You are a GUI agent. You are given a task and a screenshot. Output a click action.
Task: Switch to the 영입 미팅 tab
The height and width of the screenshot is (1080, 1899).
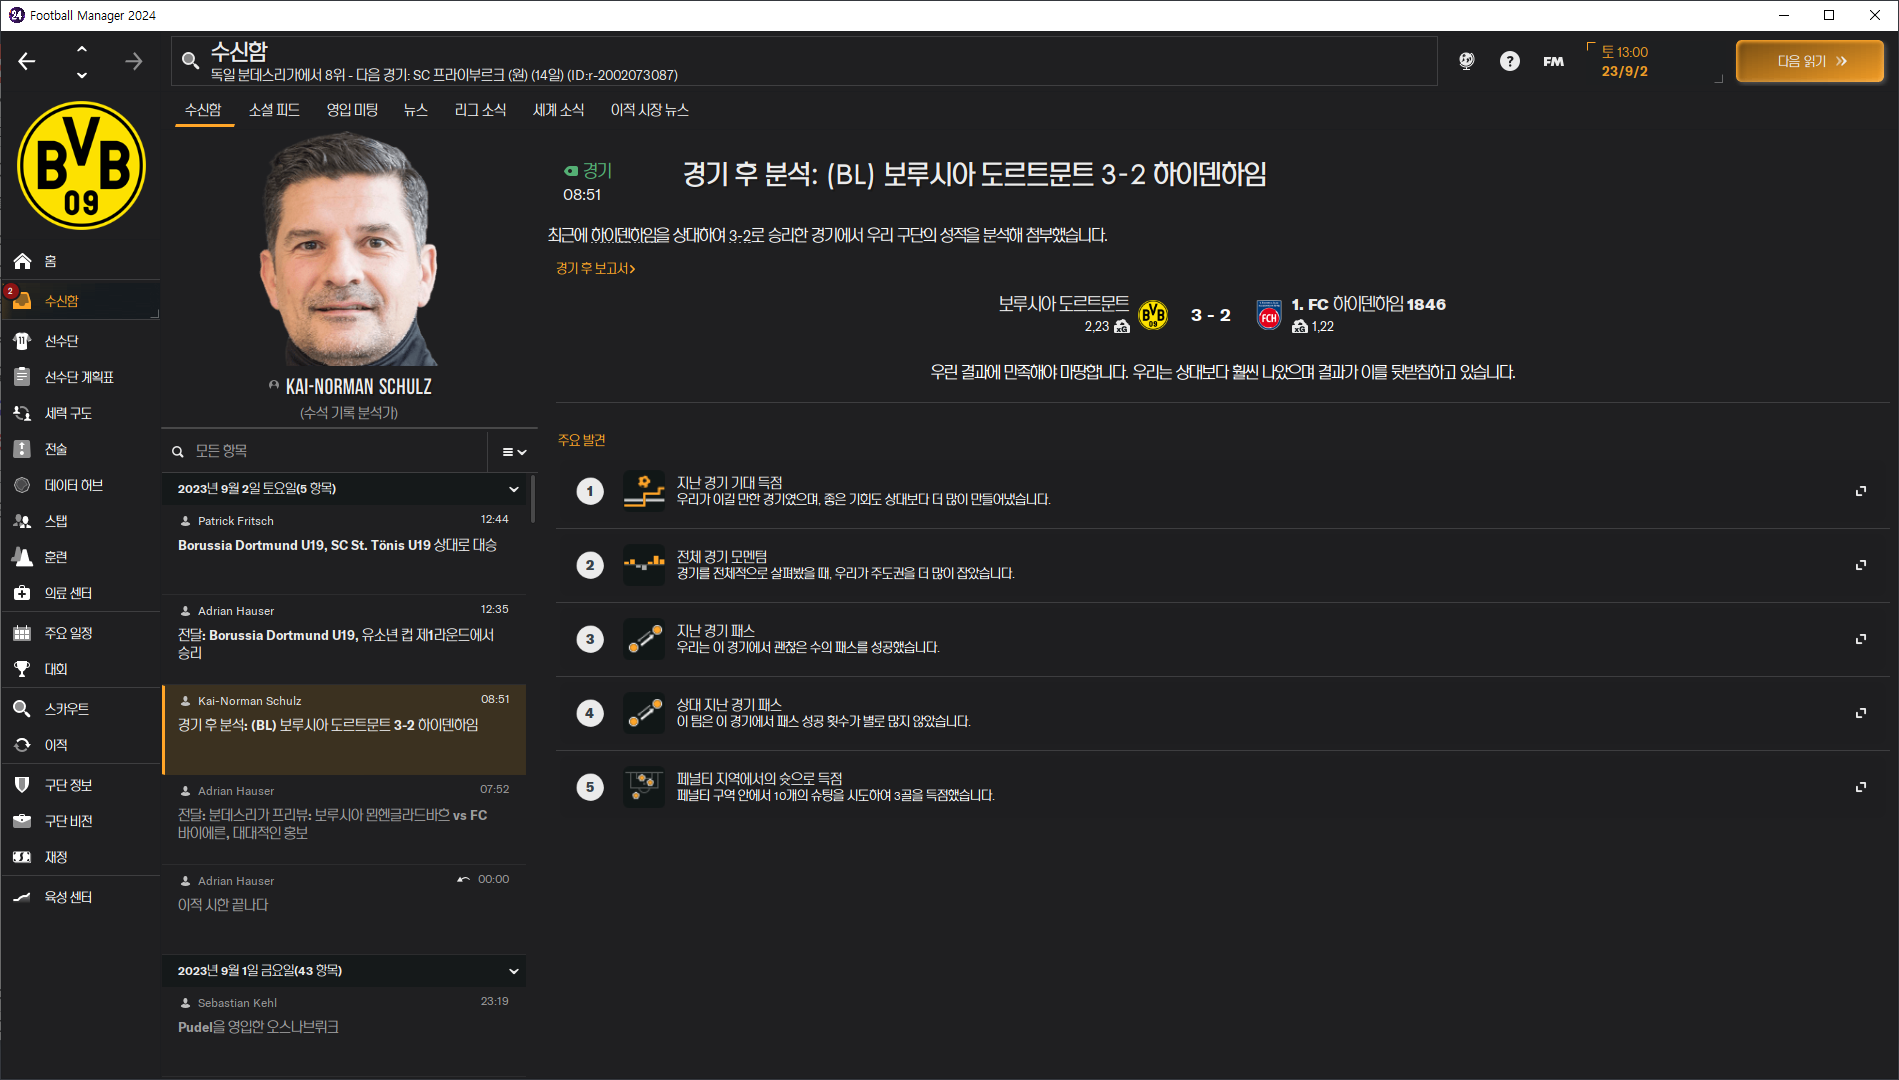pyautogui.click(x=352, y=110)
